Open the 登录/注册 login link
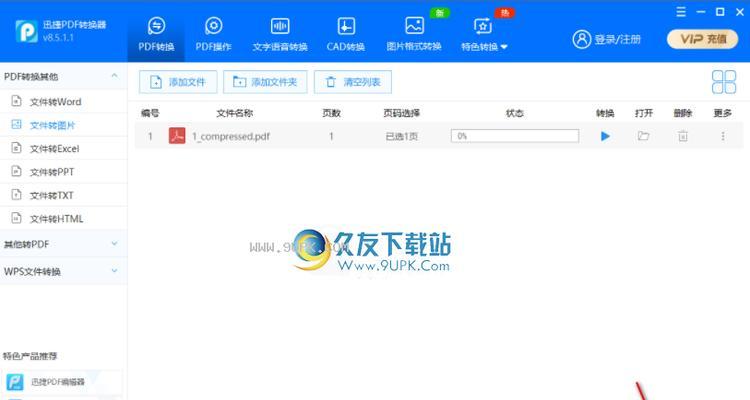This screenshot has width=750, height=400. [x=617, y=39]
